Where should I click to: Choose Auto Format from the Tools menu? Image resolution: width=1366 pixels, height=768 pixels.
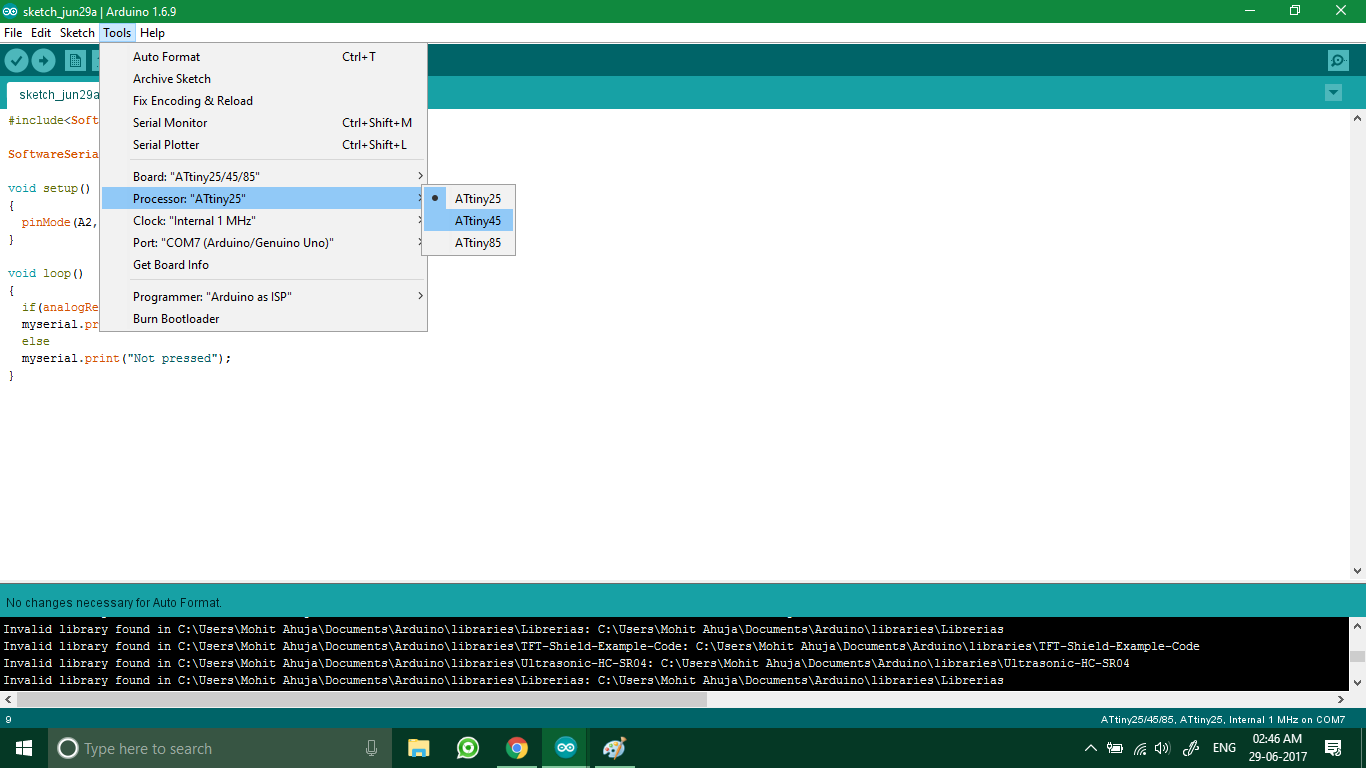(x=264, y=57)
